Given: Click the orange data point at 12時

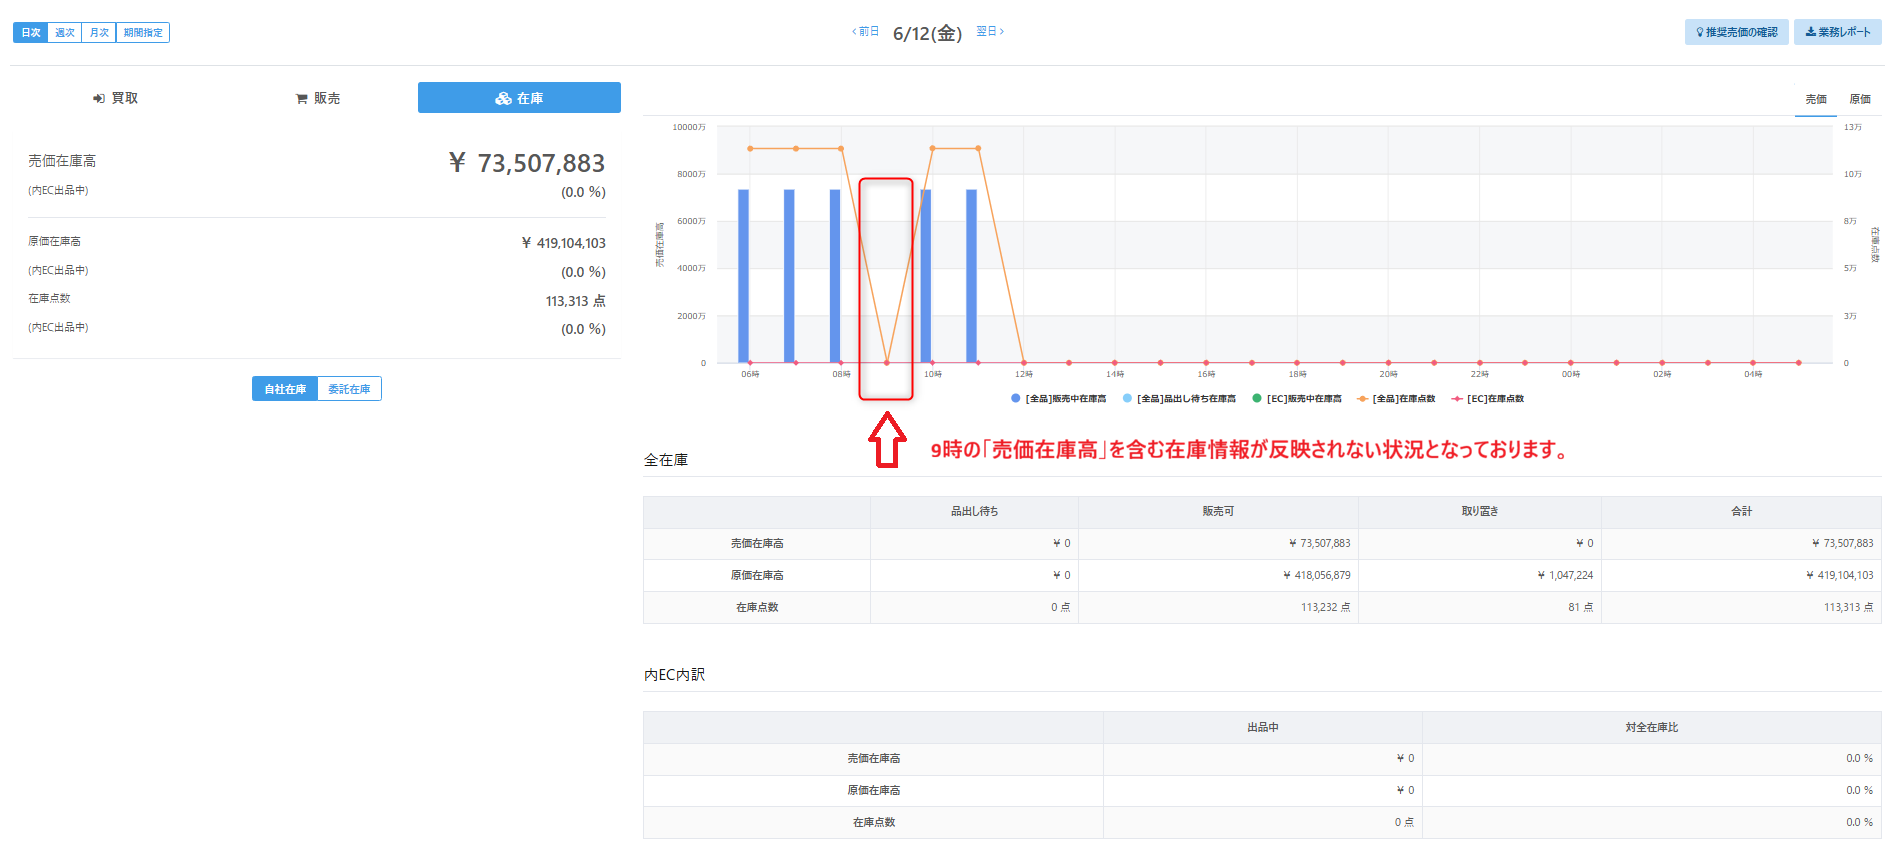Looking at the screenshot, I should point(1024,362).
